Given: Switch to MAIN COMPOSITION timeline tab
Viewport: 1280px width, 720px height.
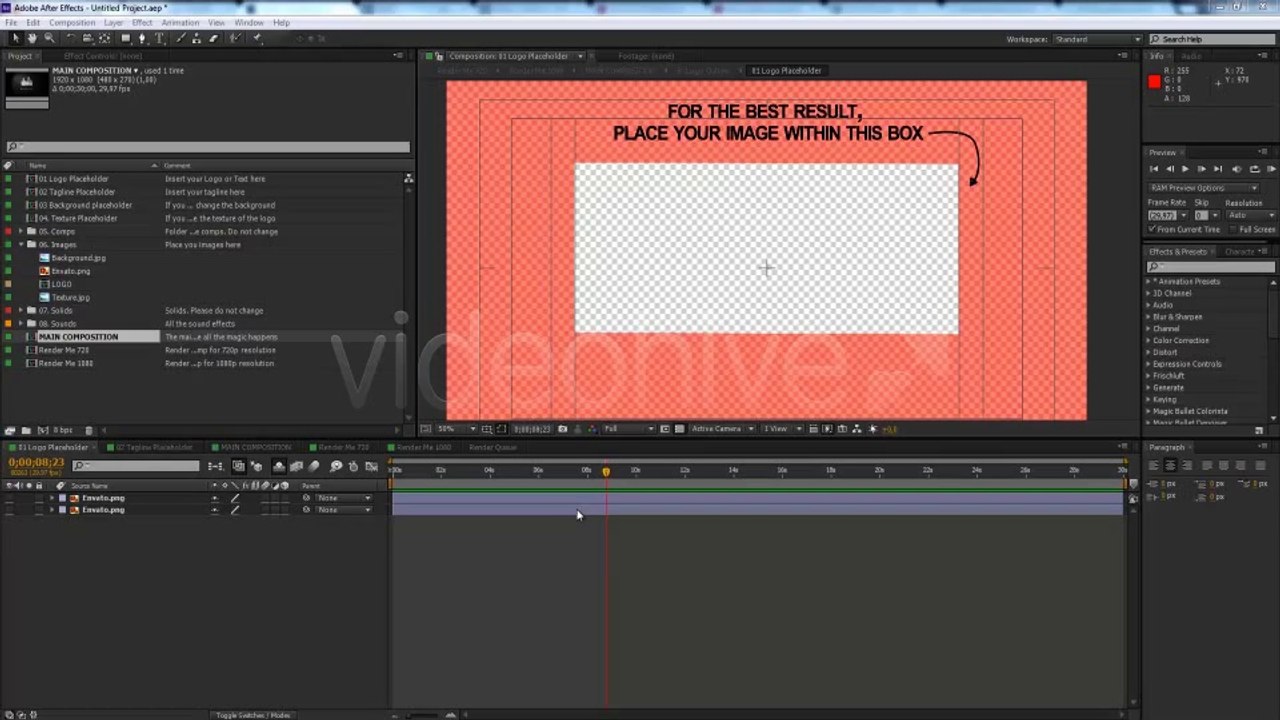Looking at the screenshot, I should [x=255, y=447].
